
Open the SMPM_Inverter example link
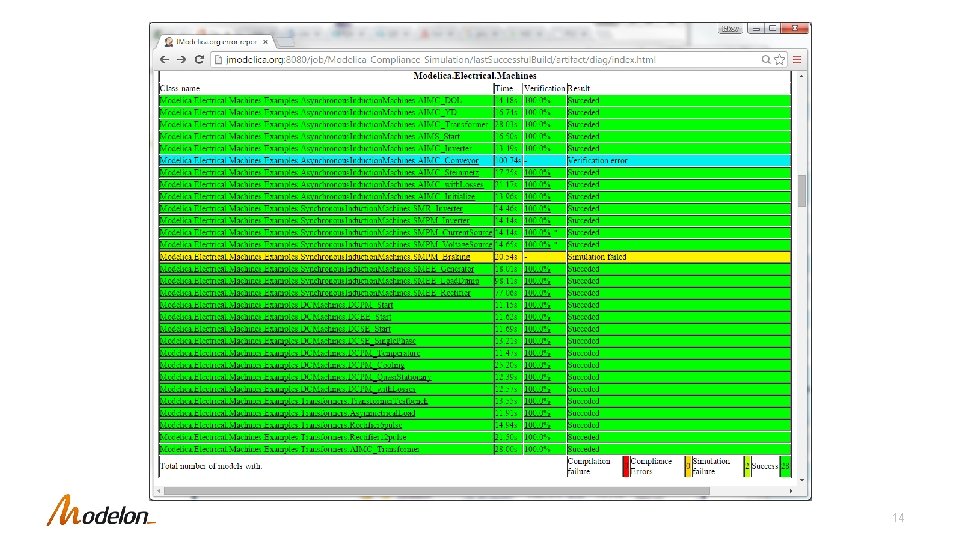click(x=315, y=220)
